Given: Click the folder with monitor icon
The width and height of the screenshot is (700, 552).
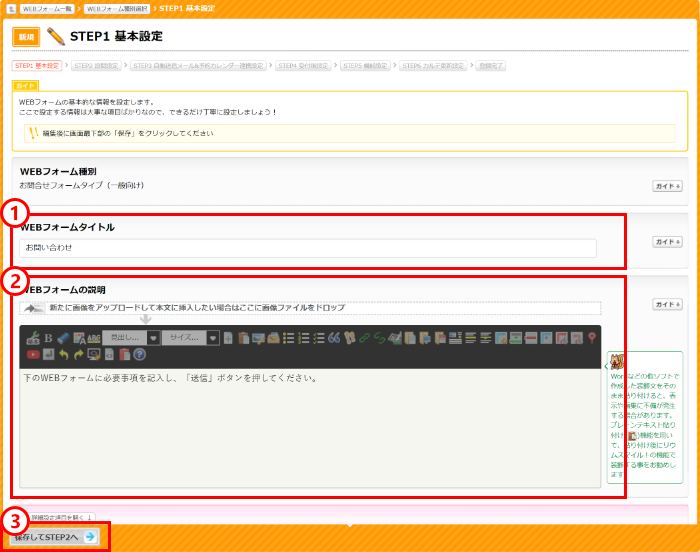Looking at the screenshot, I should pos(425,338).
